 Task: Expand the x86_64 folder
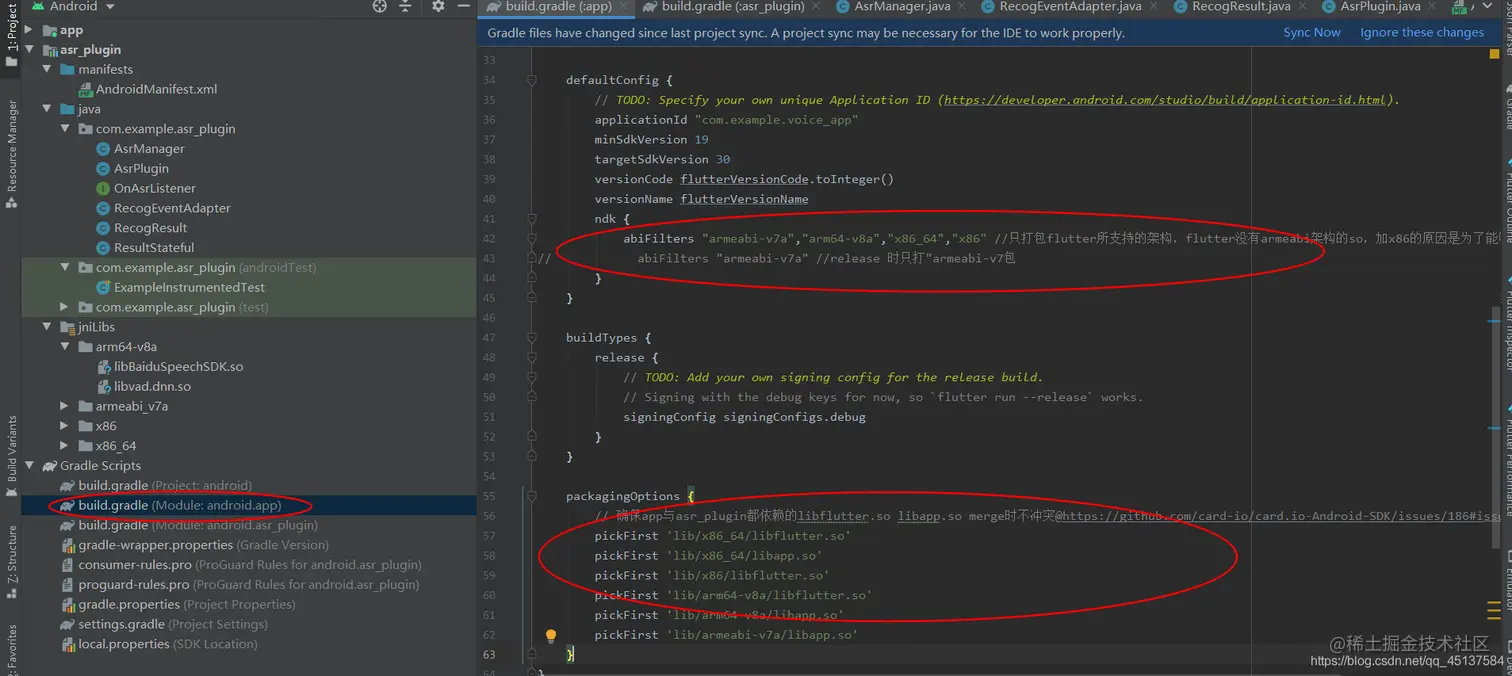click(x=65, y=446)
